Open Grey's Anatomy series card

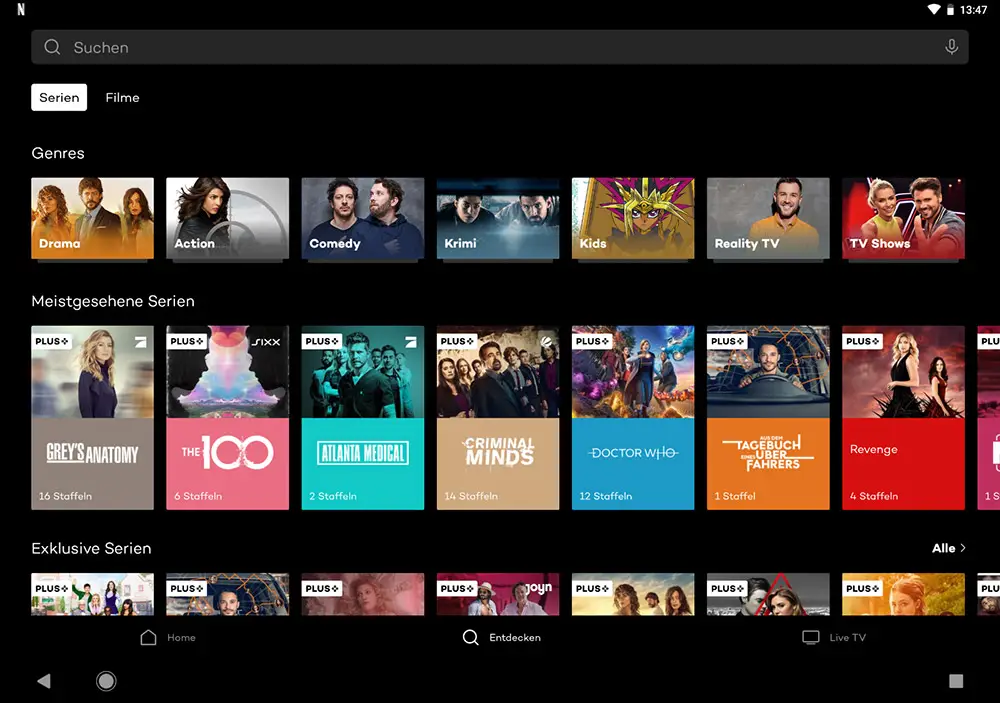[x=92, y=418]
